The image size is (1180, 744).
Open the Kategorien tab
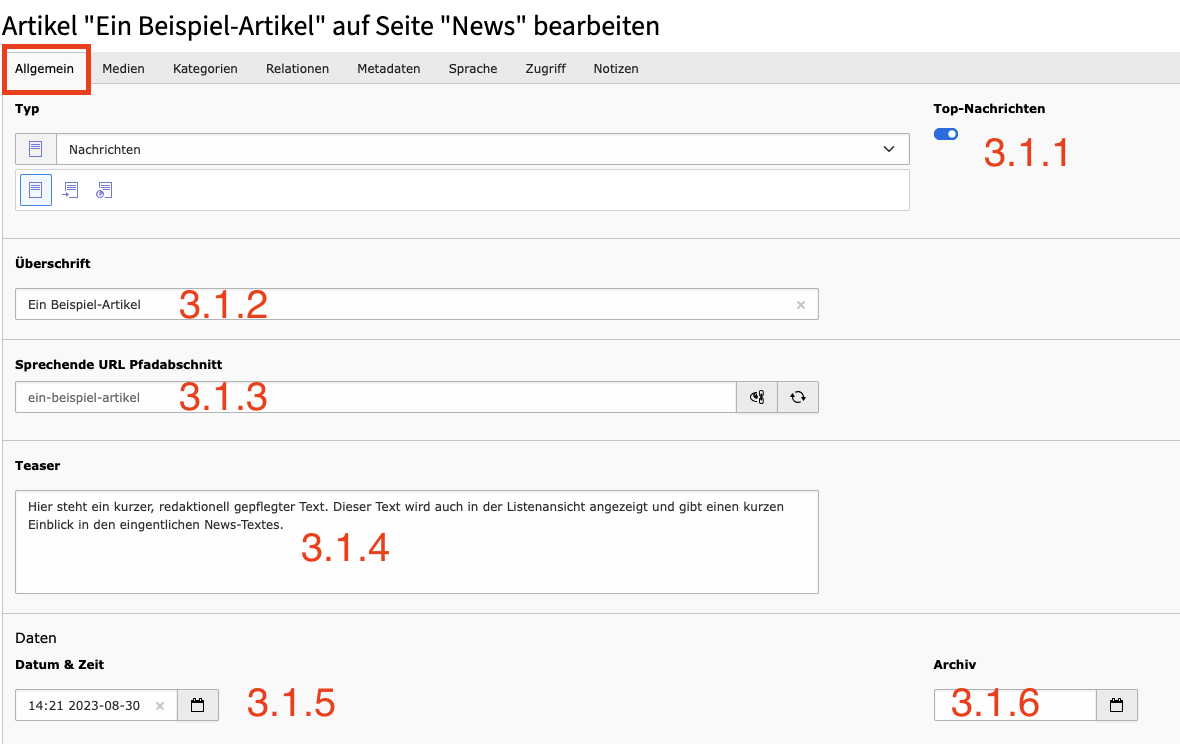pos(205,69)
